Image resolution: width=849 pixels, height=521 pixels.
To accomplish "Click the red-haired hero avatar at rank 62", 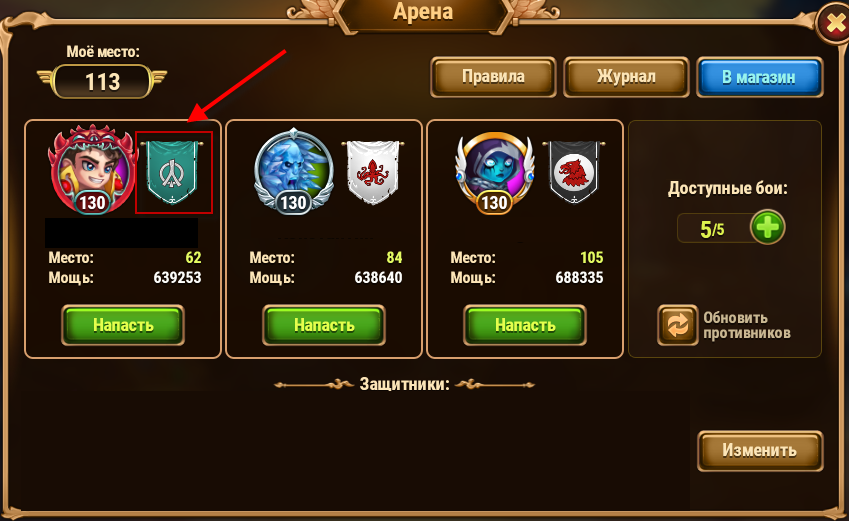I will 92,170.
